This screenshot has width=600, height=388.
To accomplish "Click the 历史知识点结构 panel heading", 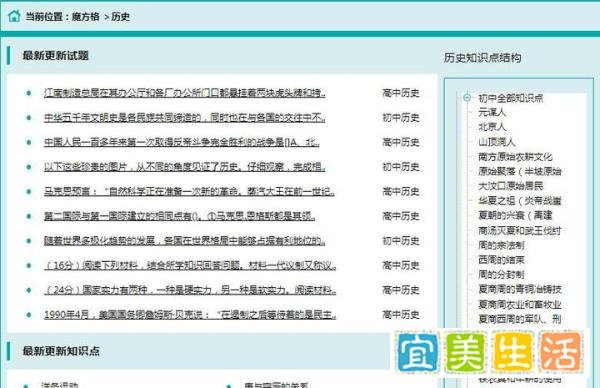I will [x=483, y=58].
